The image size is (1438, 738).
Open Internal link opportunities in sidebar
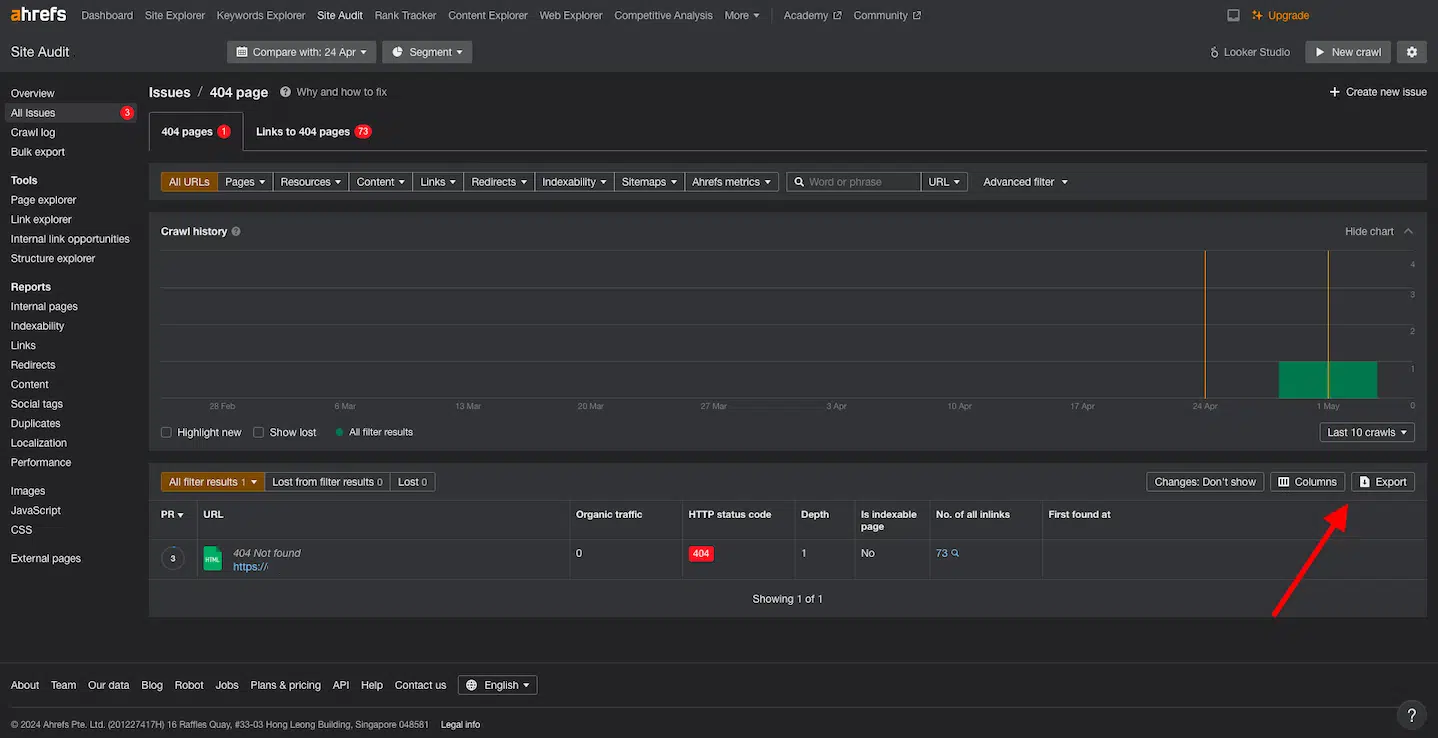[70, 239]
